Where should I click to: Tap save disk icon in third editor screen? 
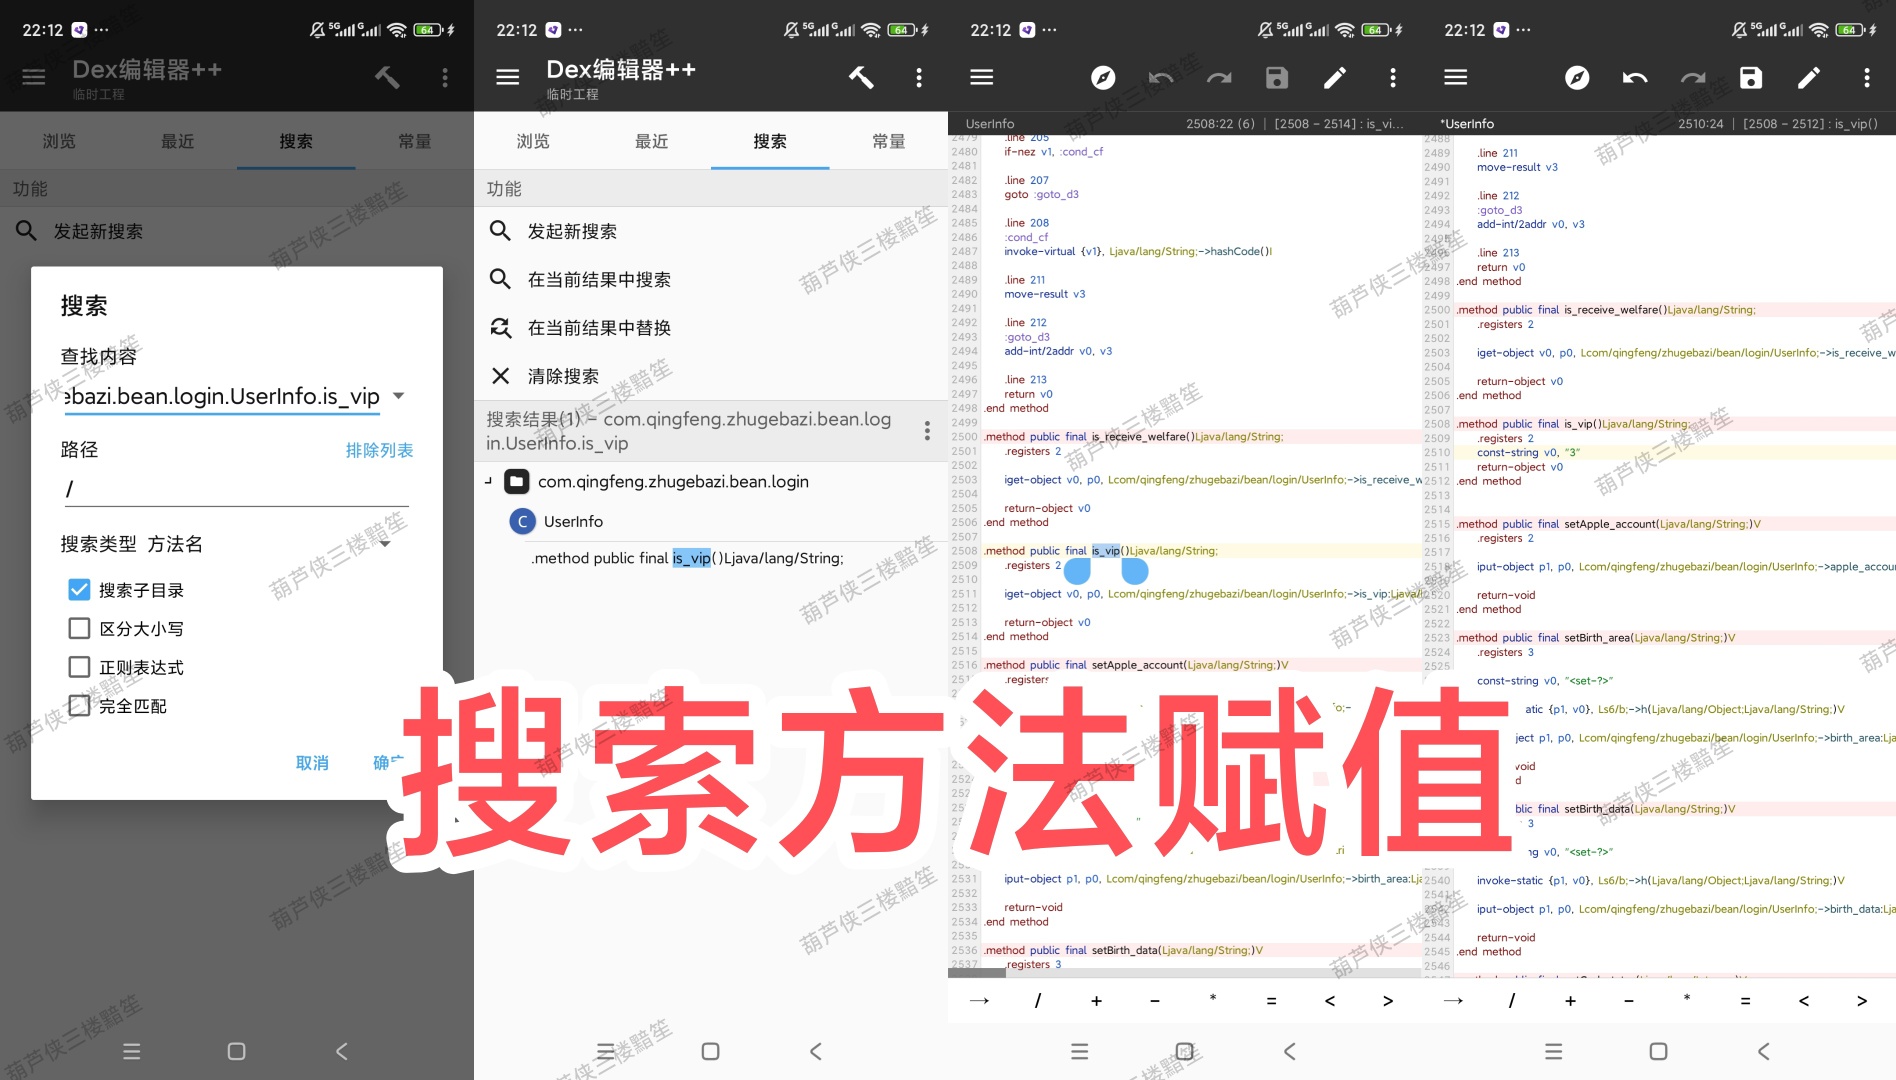pos(1277,77)
